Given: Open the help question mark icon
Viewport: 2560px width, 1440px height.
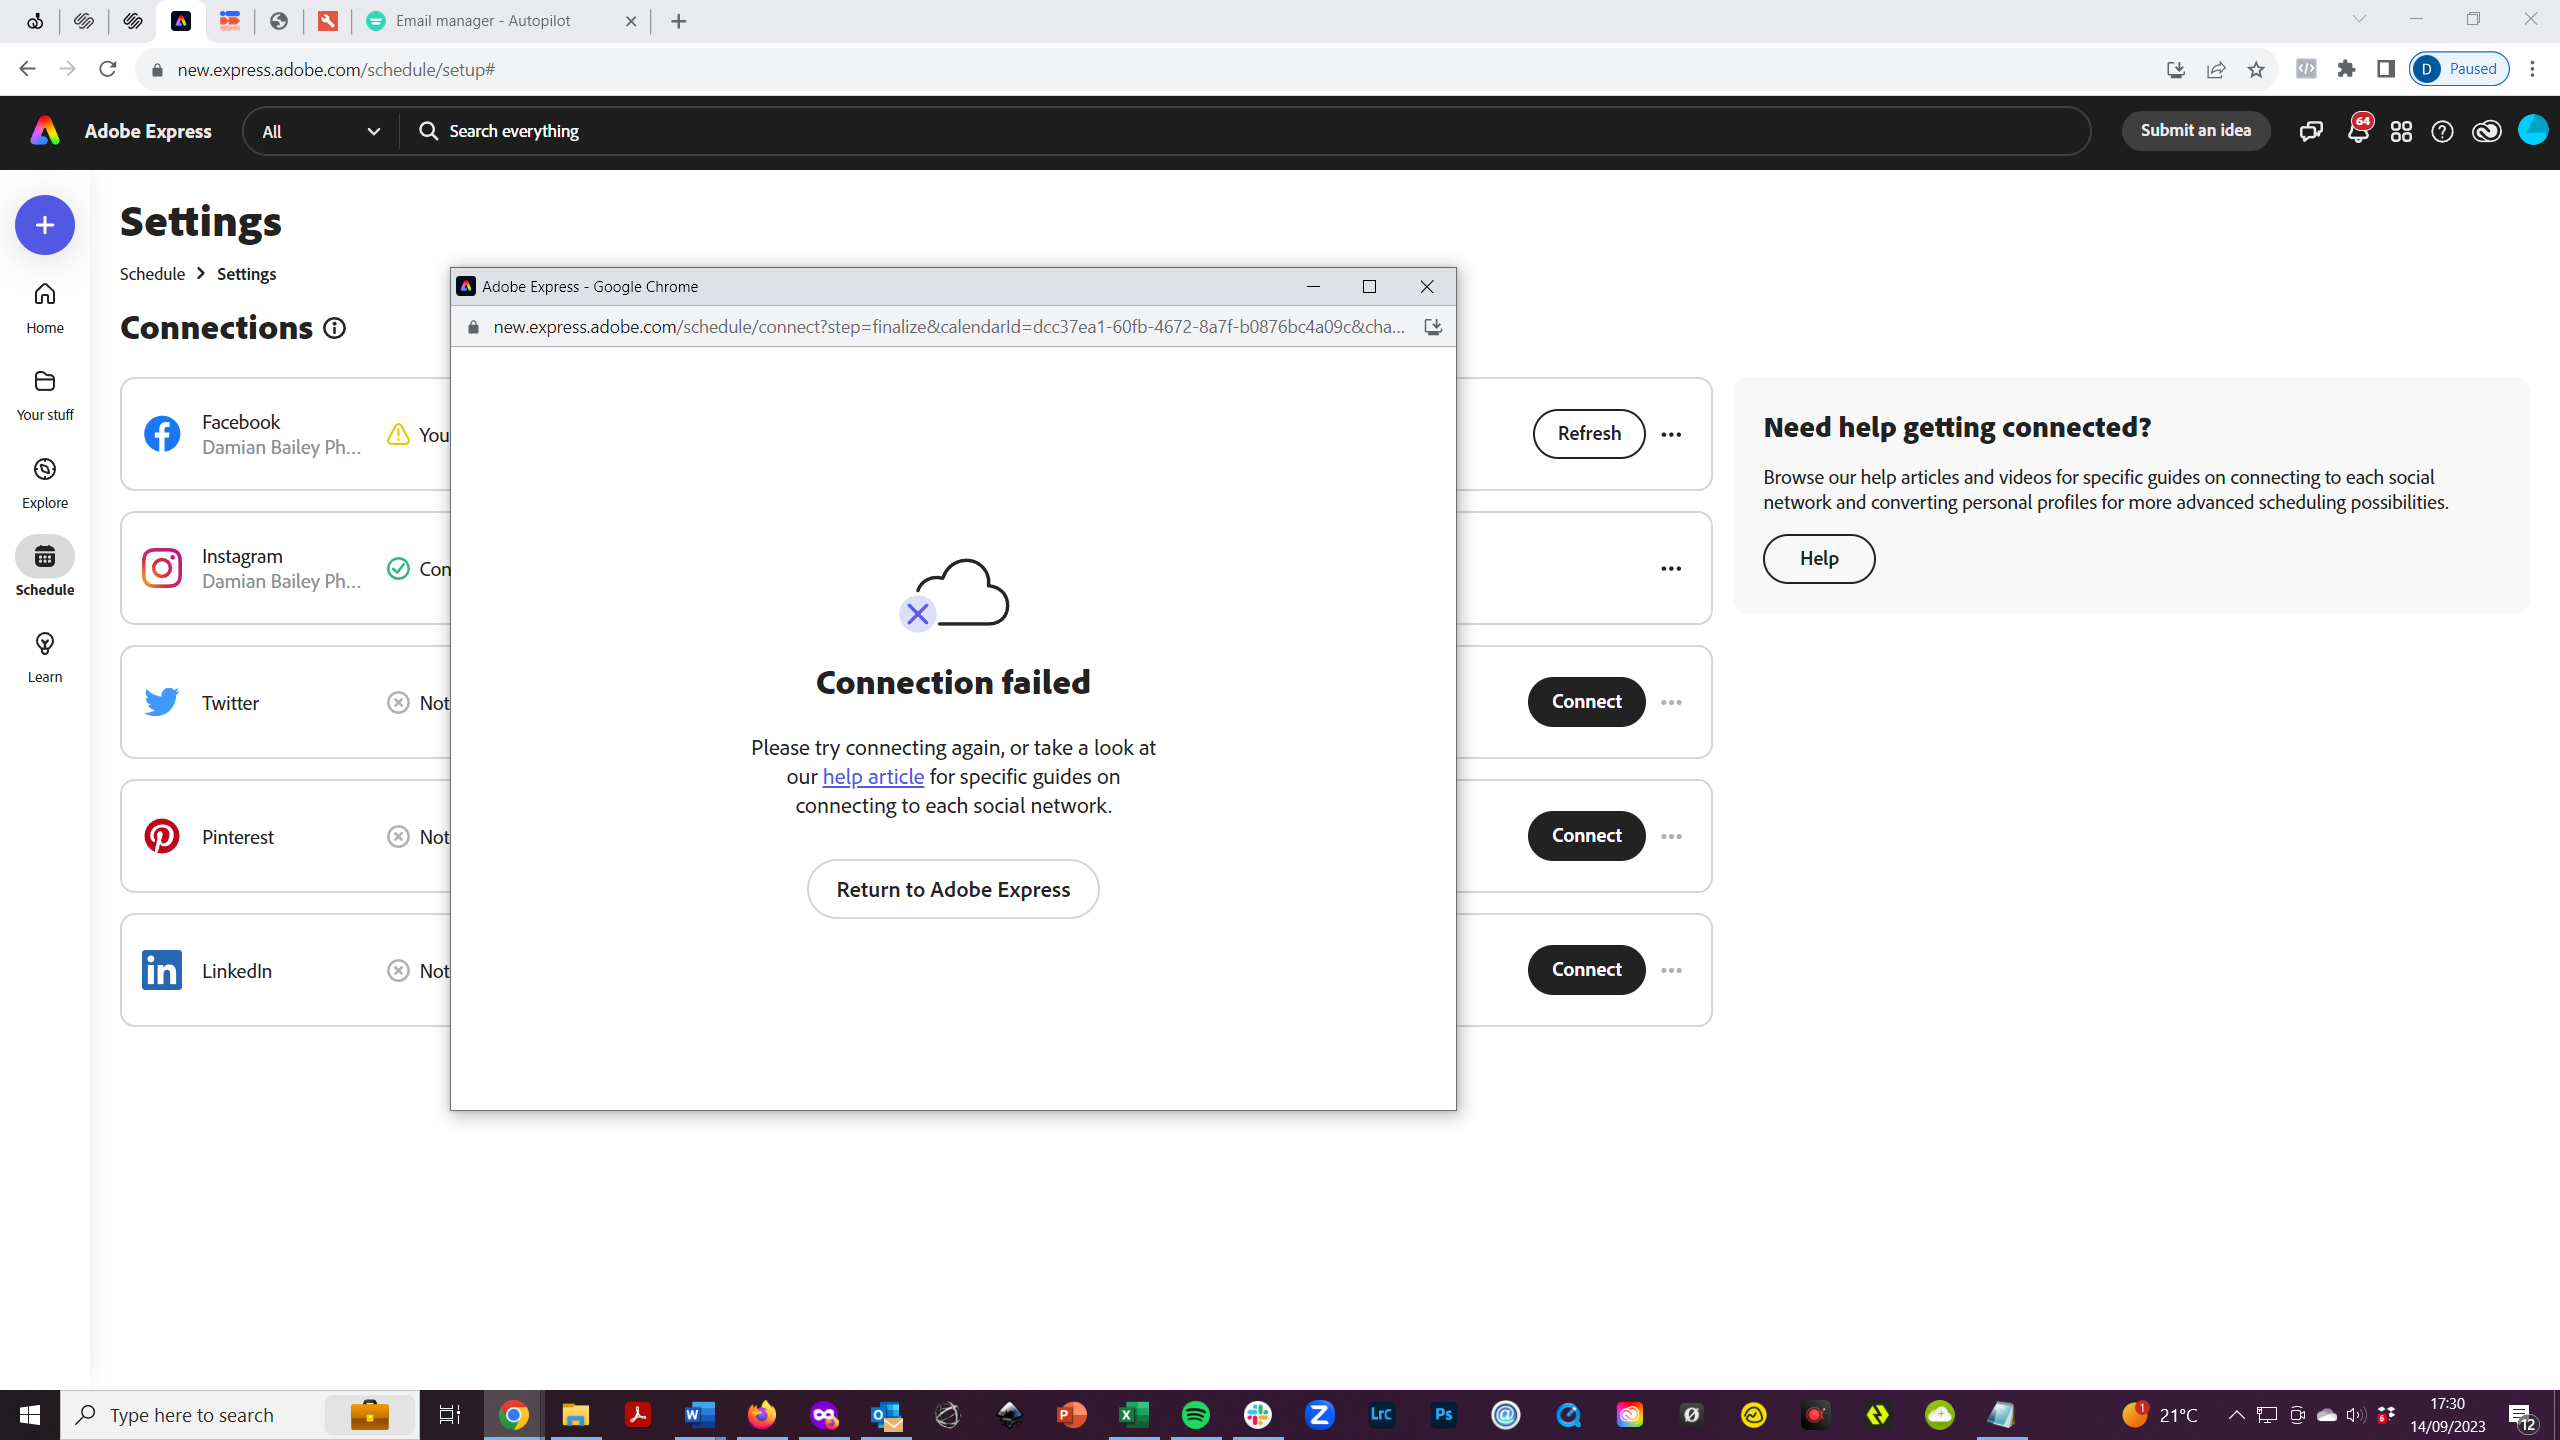Looking at the screenshot, I should pyautogui.click(x=2442, y=132).
